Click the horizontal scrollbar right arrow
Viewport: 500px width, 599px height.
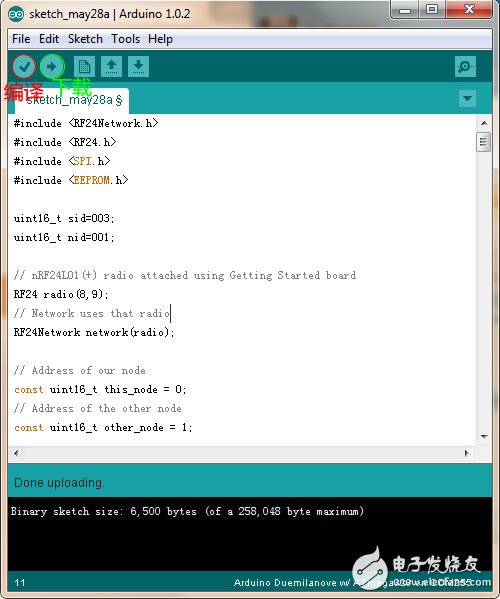point(466,453)
